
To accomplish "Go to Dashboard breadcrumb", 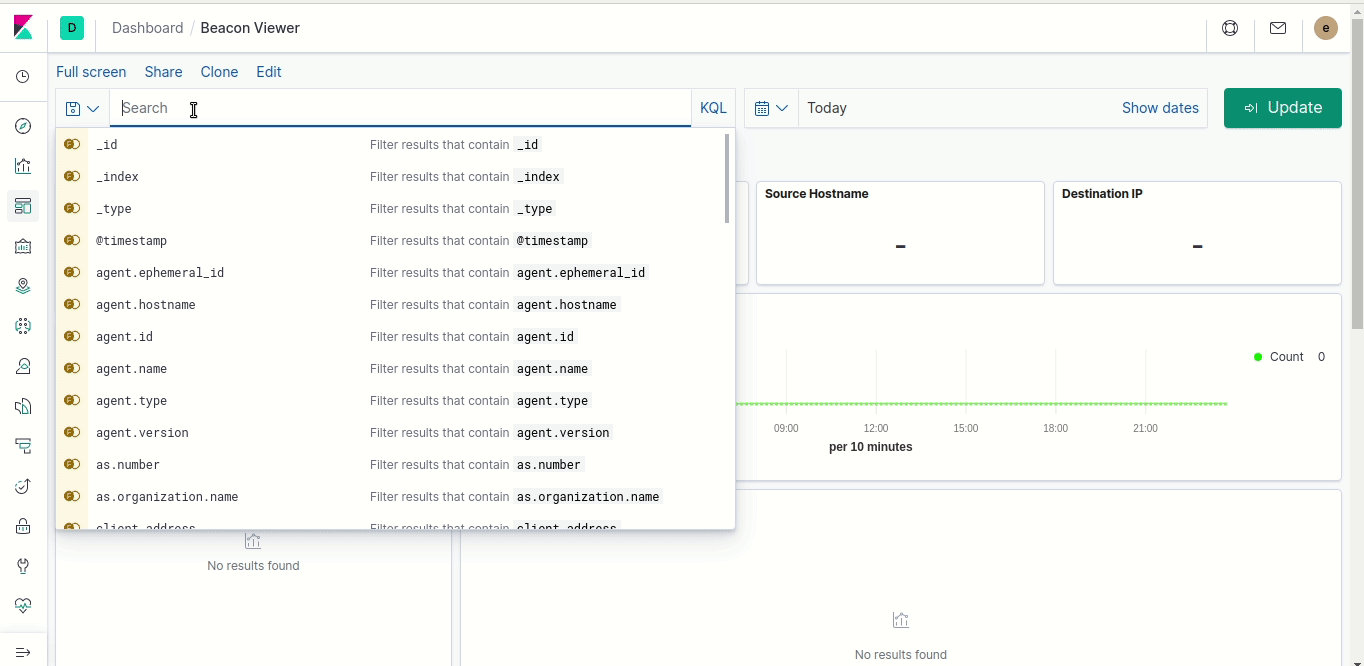I will [148, 28].
